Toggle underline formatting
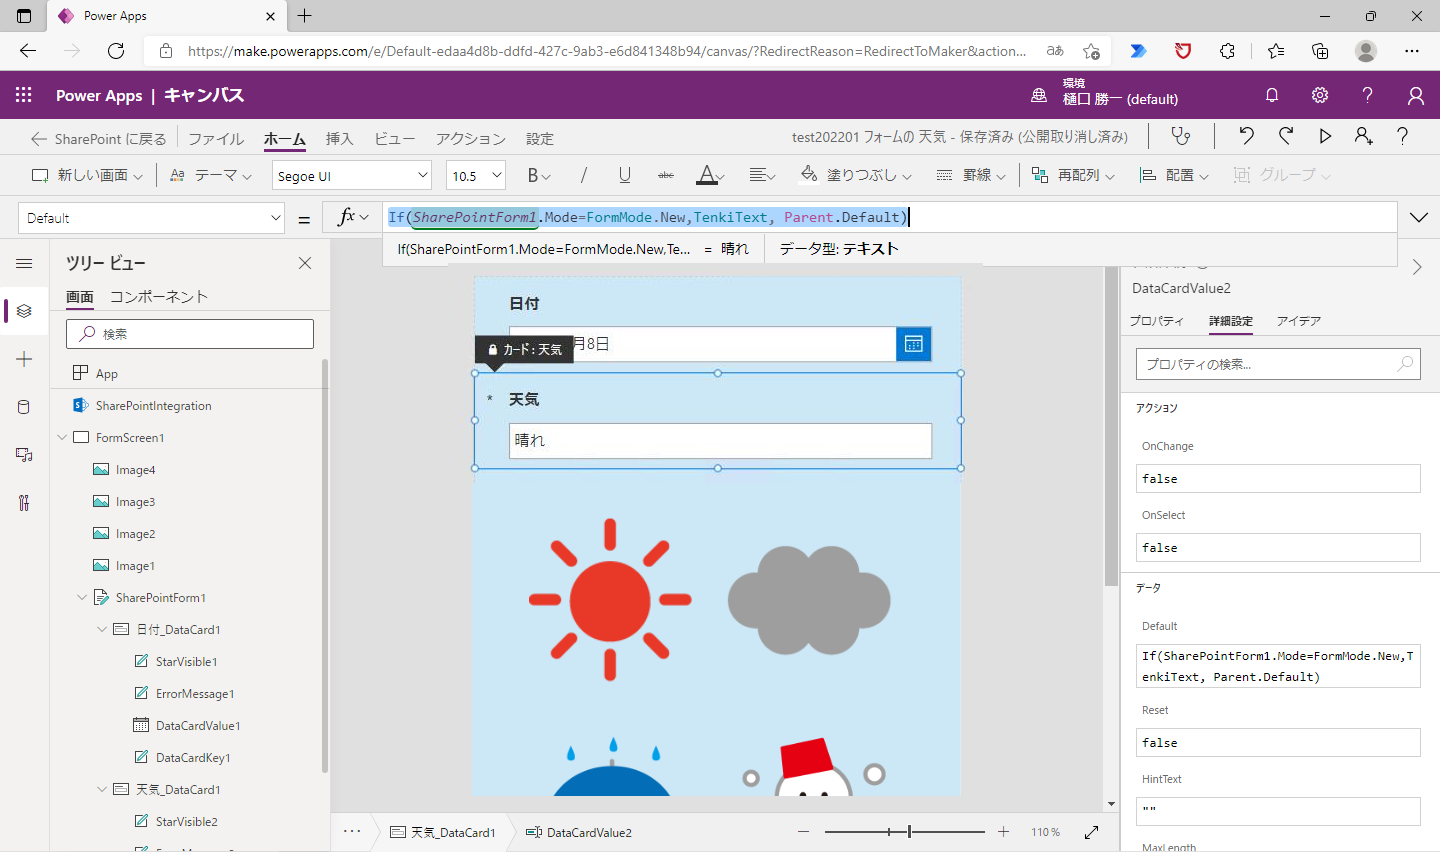Image resolution: width=1440 pixels, height=852 pixels. pos(624,175)
